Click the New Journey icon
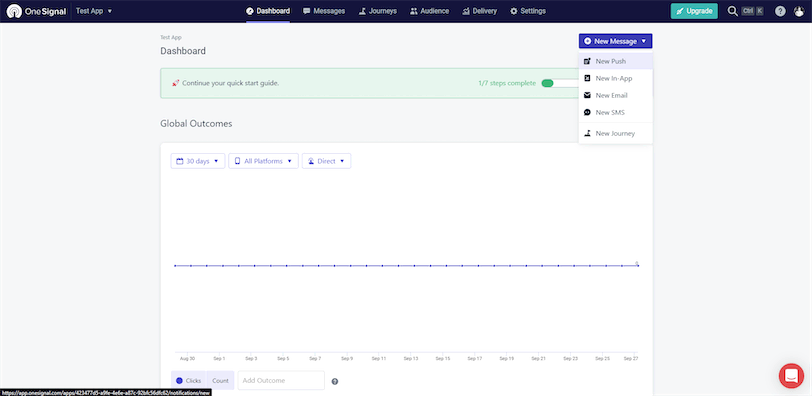This screenshot has width=812, height=396. click(587, 133)
